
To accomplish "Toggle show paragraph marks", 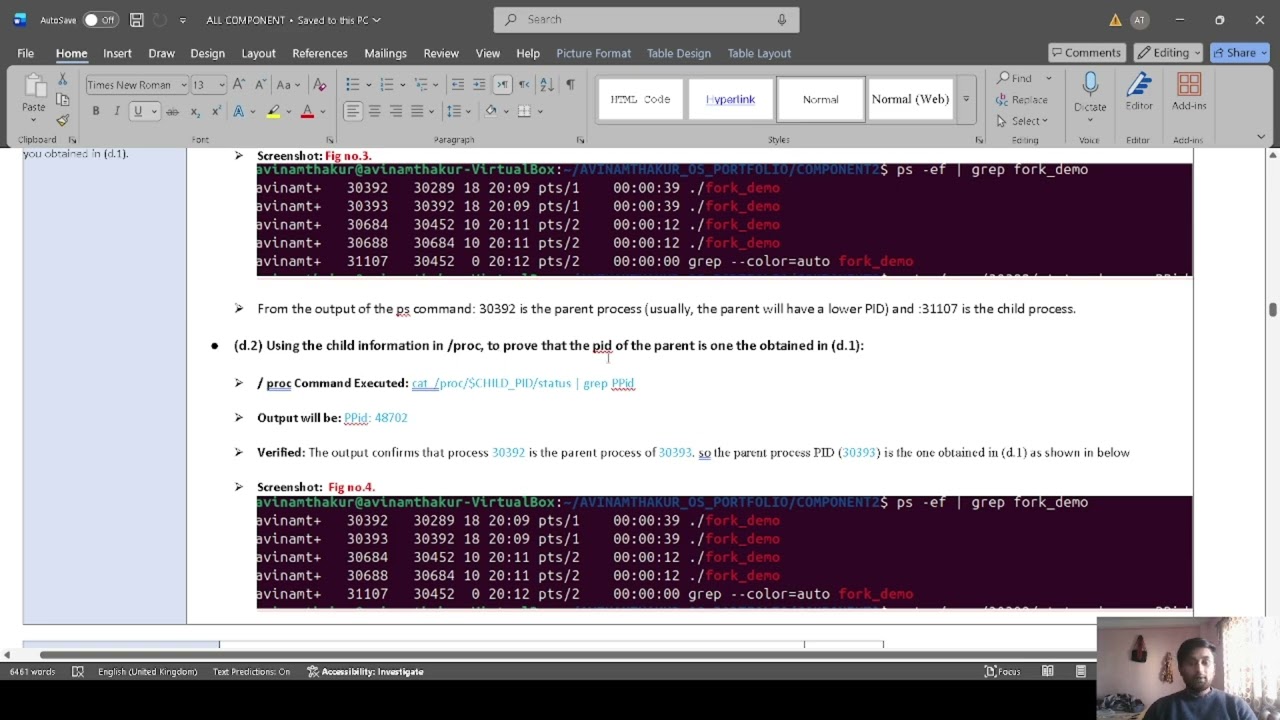I will [x=570, y=85].
